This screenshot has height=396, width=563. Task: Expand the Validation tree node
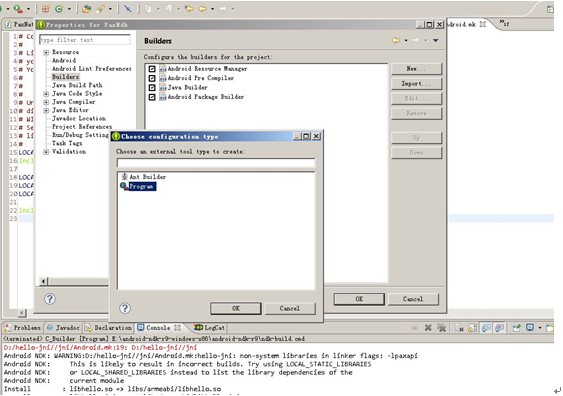tap(46, 152)
